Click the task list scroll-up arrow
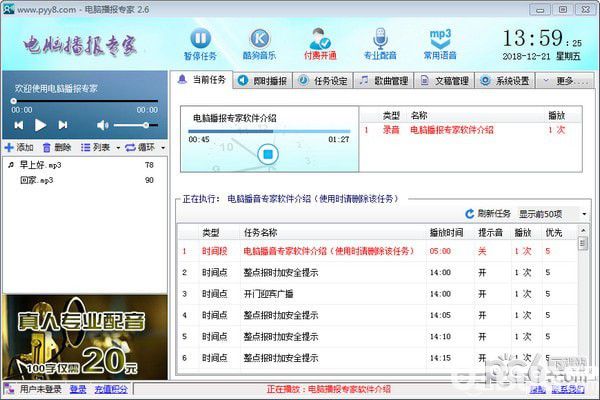This screenshot has height=400, width=600. pyautogui.click(x=583, y=230)
